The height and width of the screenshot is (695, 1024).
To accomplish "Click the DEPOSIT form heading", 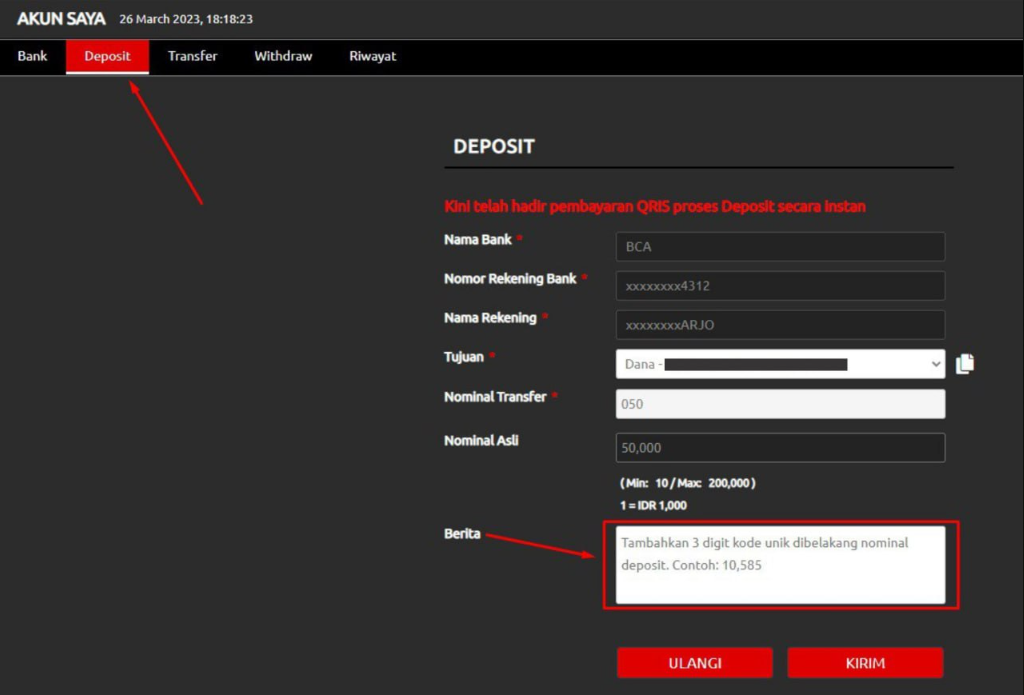I will coord(494,147).
